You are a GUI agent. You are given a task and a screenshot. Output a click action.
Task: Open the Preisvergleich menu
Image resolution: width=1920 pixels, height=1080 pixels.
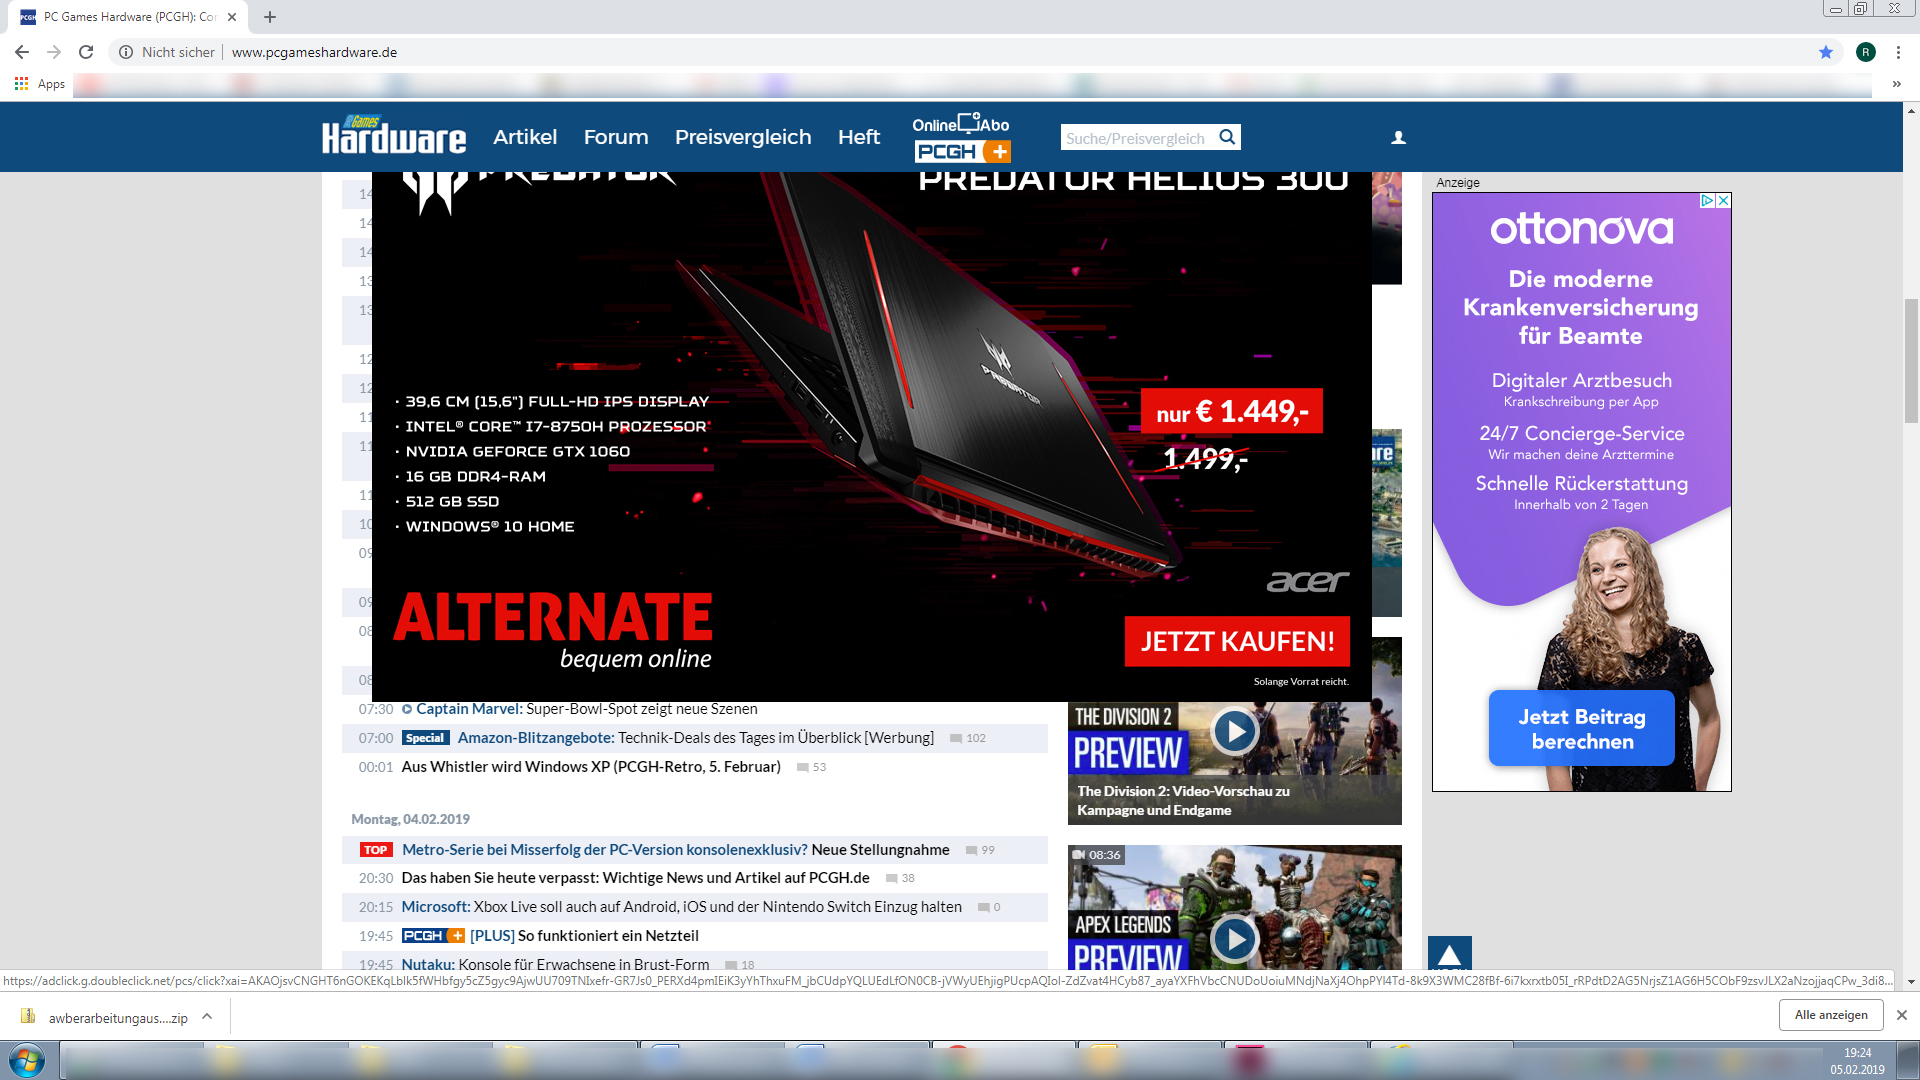[743, 137]
